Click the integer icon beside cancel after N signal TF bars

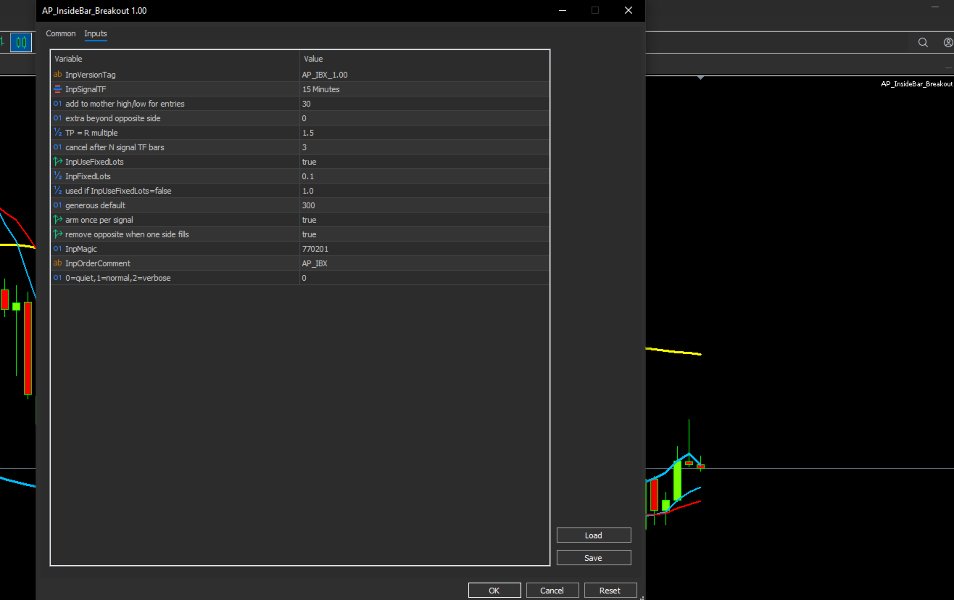[58, 147]
